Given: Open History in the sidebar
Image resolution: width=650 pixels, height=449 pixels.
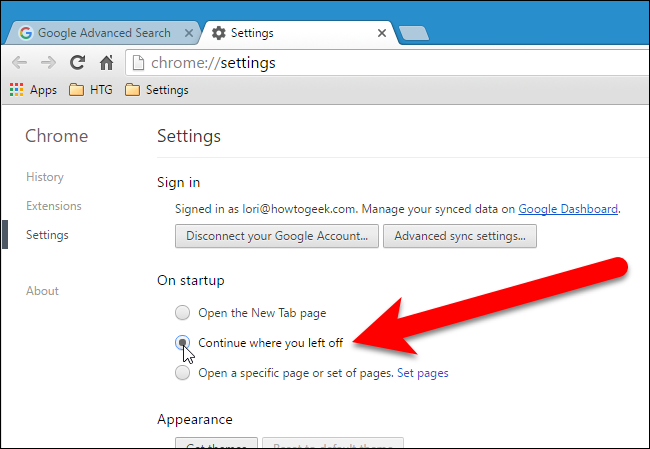Looking at the screenshot, I should [x=45, y=177].
